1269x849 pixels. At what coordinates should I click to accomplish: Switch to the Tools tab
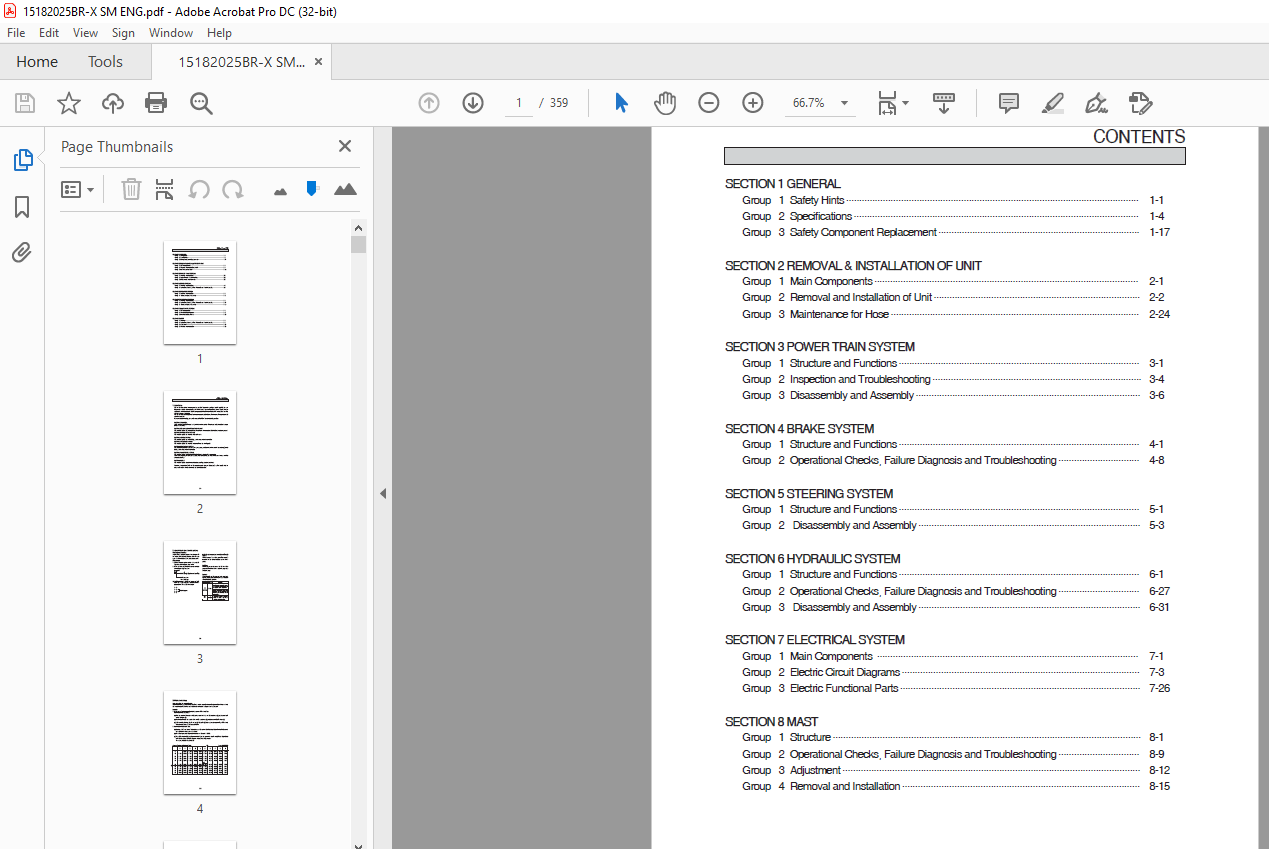coord(105,62)
